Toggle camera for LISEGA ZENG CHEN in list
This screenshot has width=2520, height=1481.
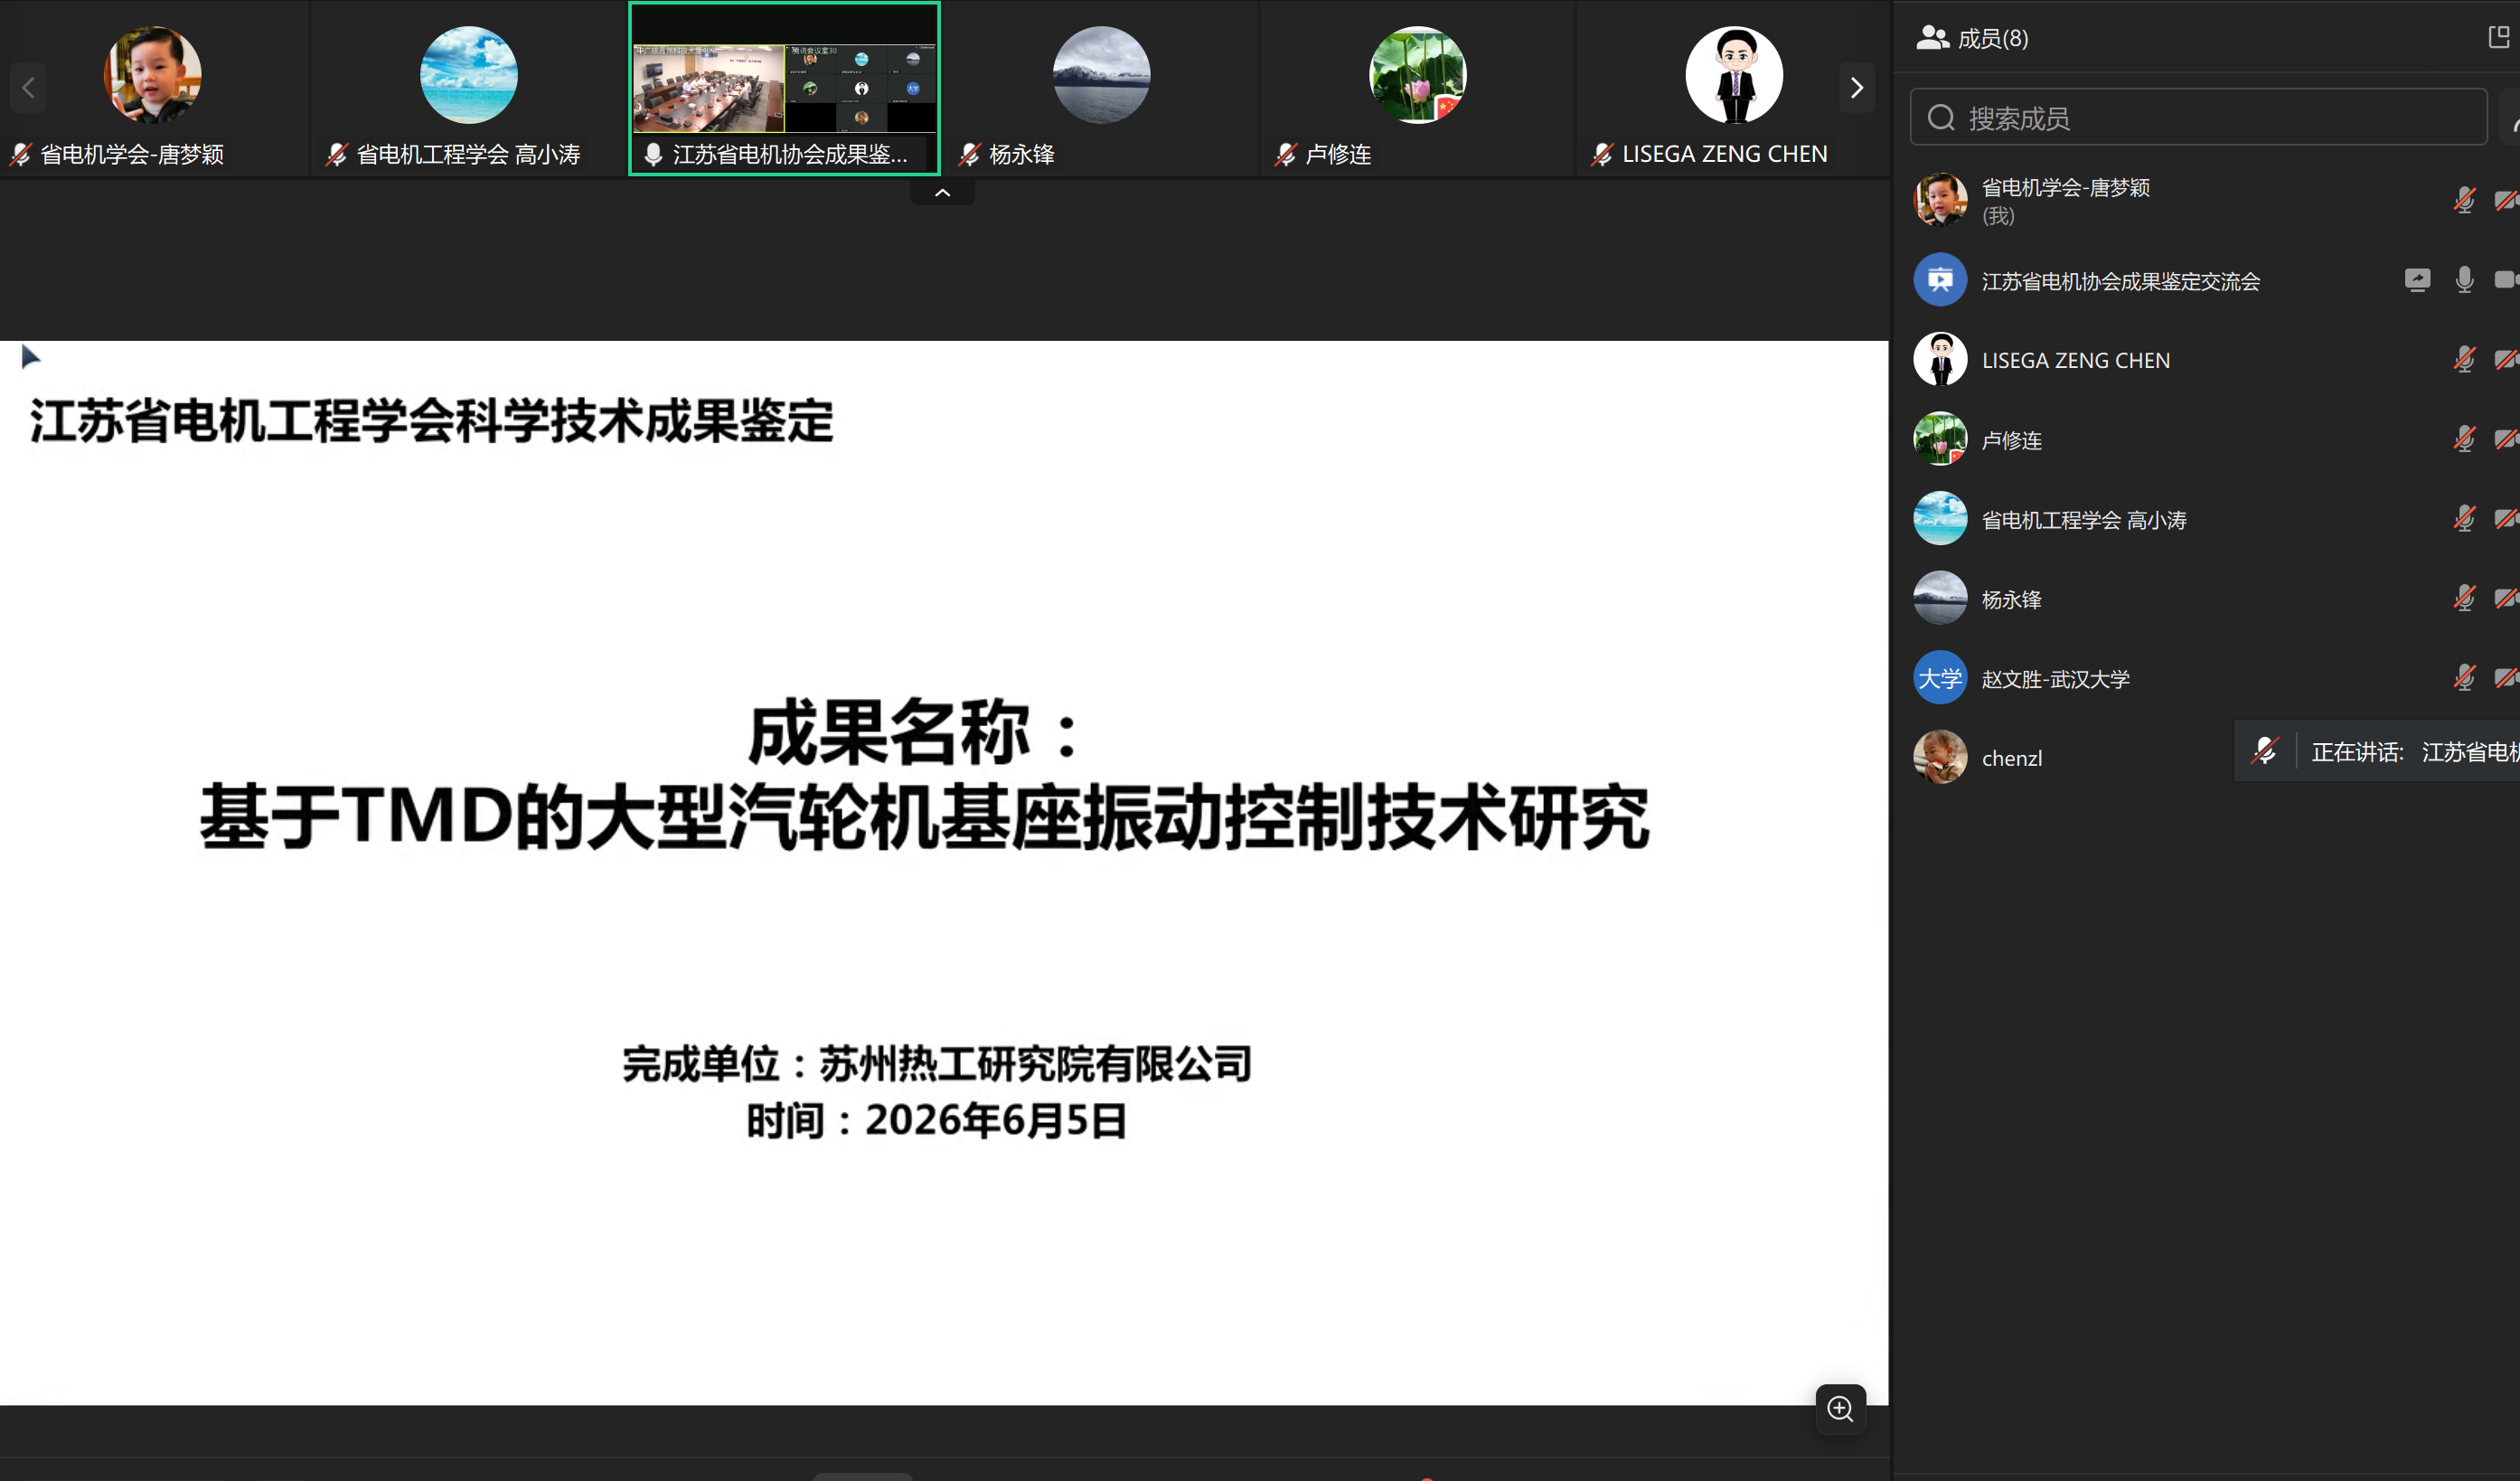coord(2507,359)
